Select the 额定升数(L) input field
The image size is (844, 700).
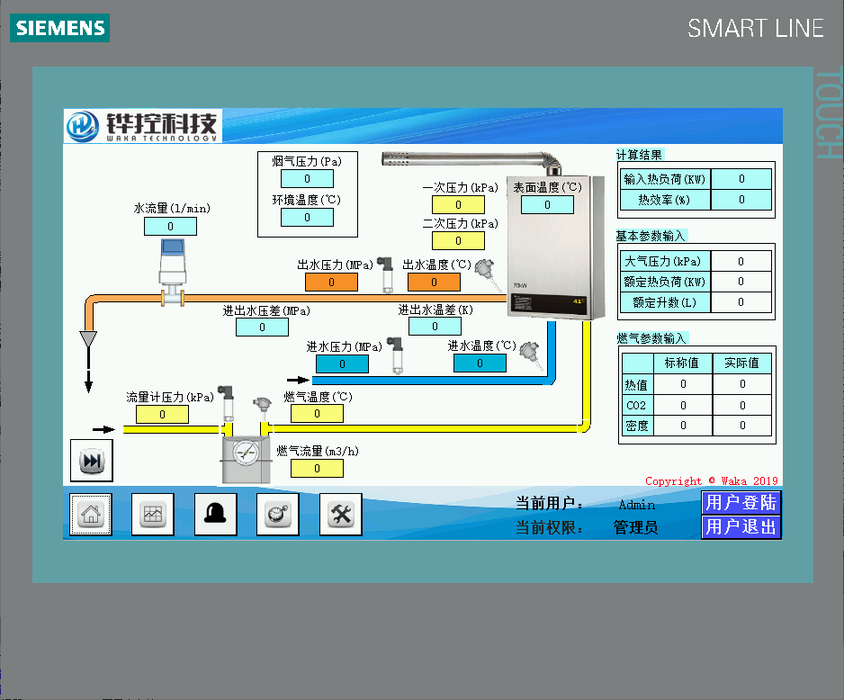coord(741,303)
